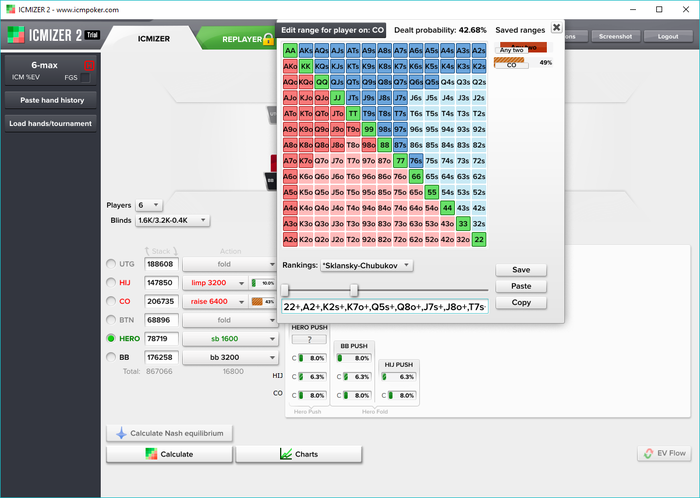This screenshot has height=498, width=700.
Task: Toggle AA cell in range grid
Action: (290, 50)
